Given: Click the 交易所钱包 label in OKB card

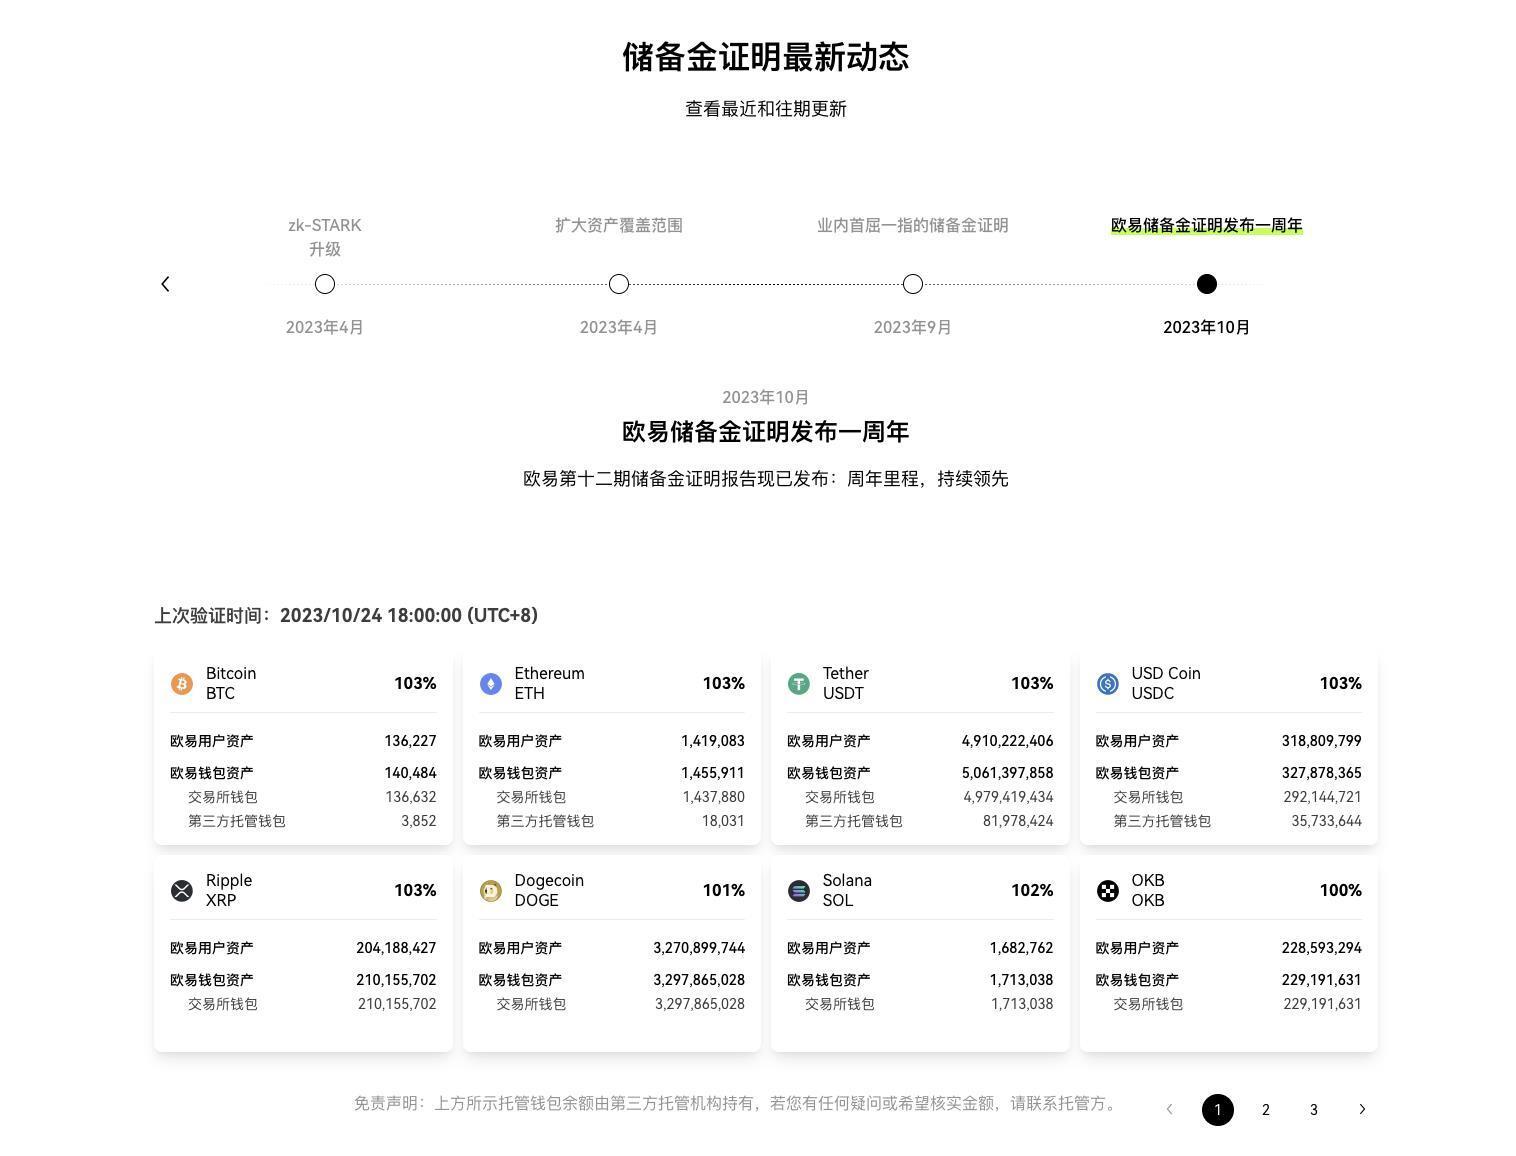Looking at the screenshot, I should [x=1148, y=1005].
